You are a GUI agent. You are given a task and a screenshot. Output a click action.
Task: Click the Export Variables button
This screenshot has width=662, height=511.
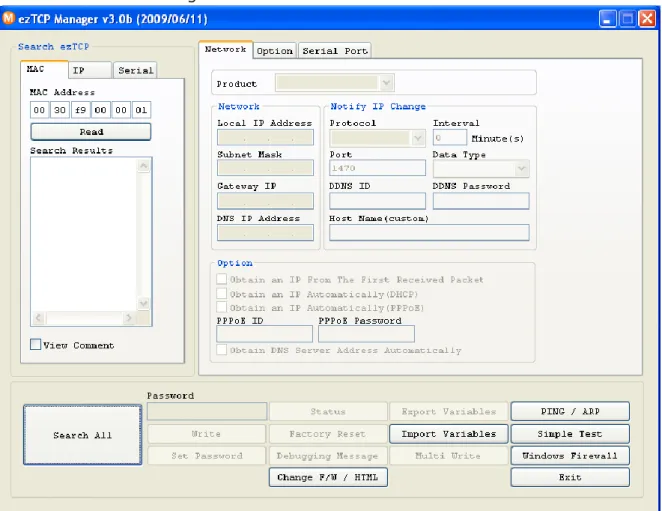click(x=448, y=411)
